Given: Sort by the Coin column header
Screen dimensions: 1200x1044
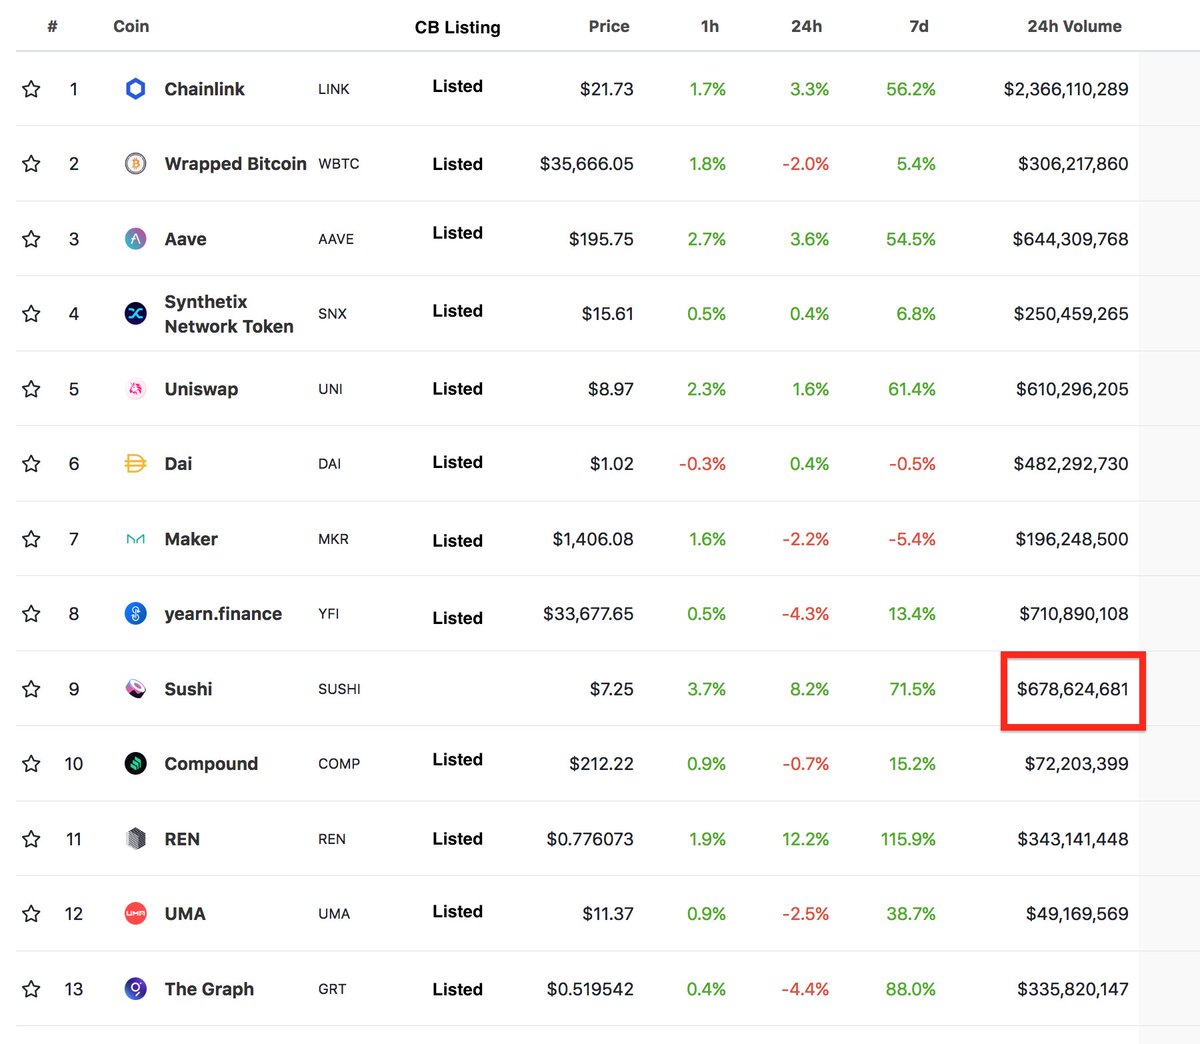Looking at the screenshot, I should [131, 26].
